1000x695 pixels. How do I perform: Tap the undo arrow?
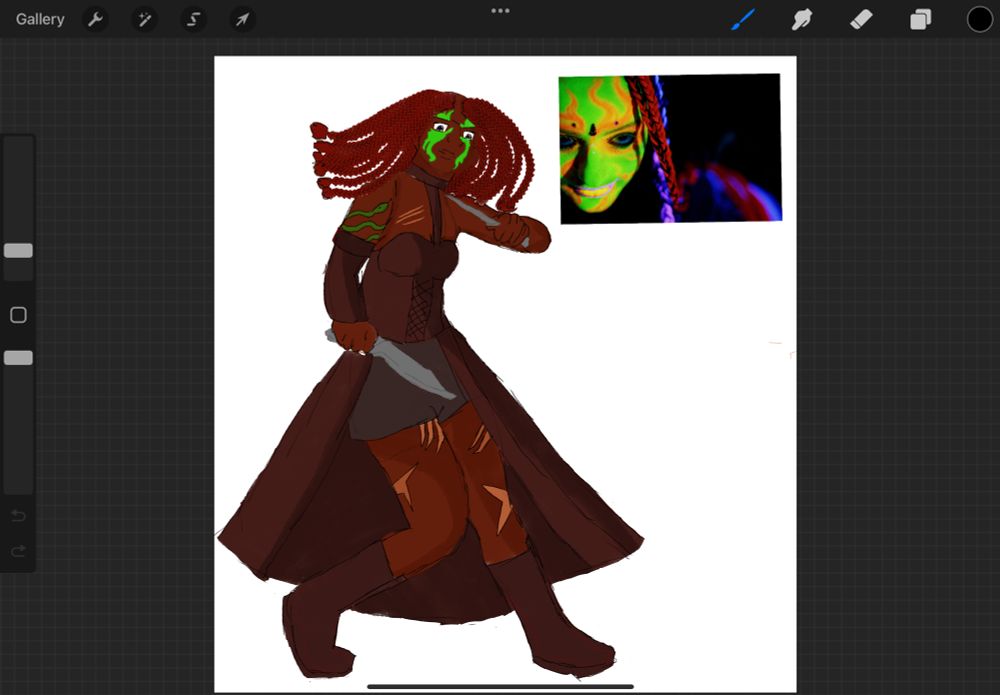17,515
